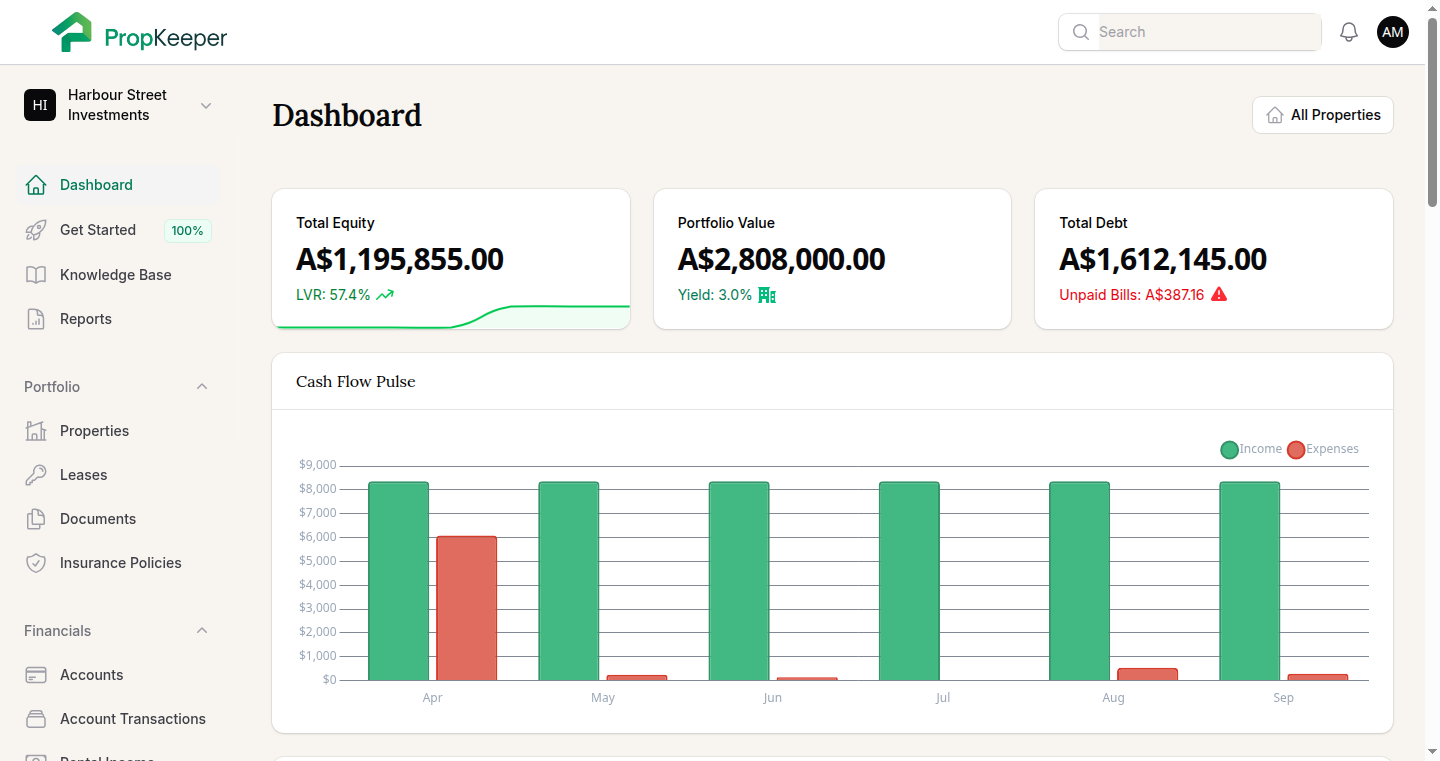Click the April income green bar
The height and width of the screenshot is (761, 1440).
[398, 581]
